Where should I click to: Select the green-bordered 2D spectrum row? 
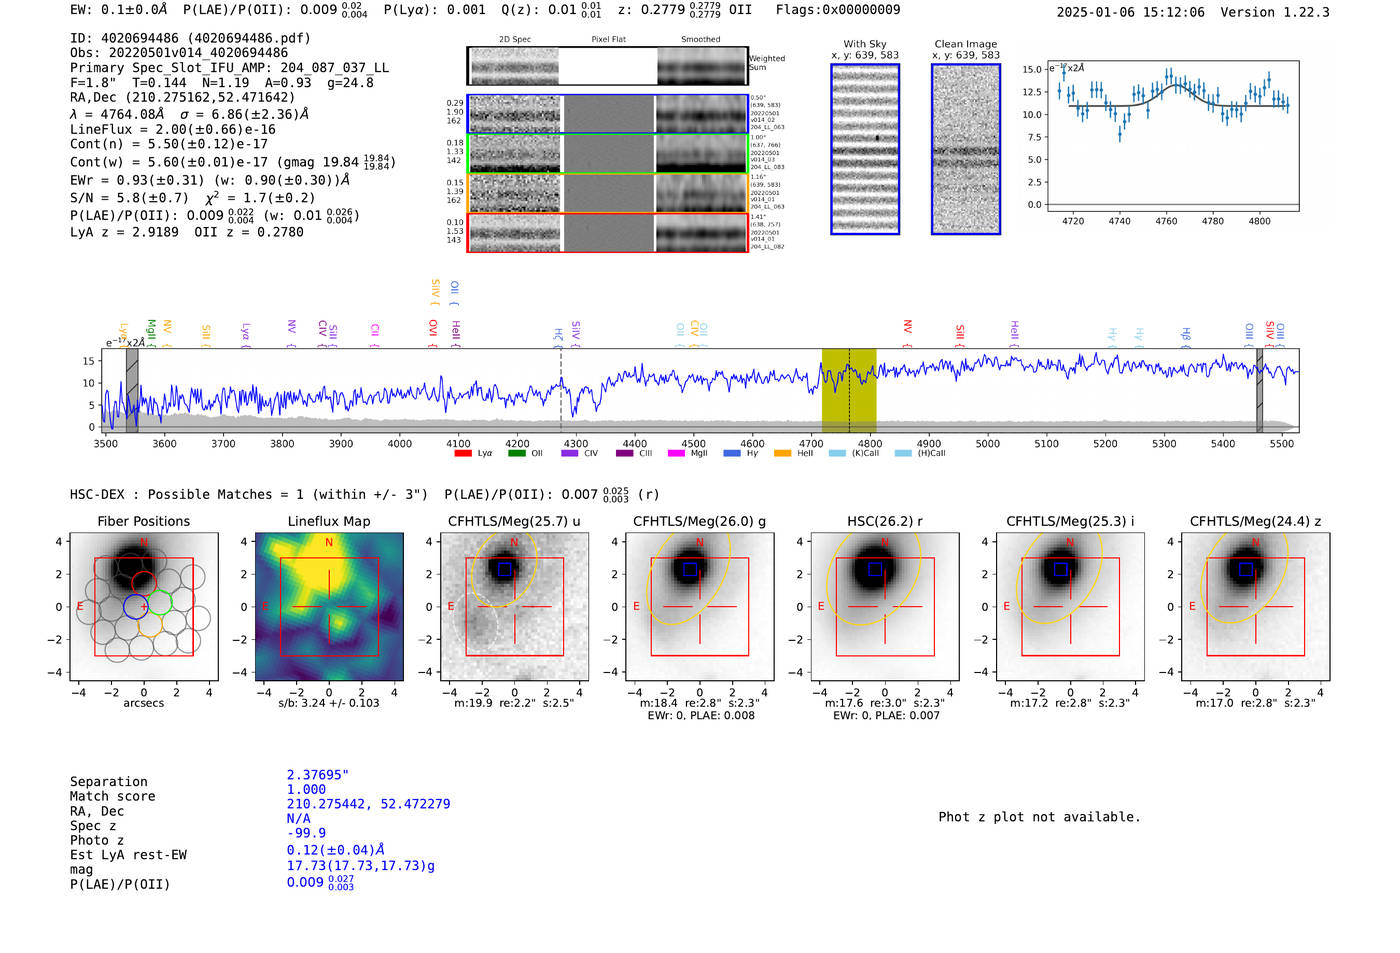(607, 153)
